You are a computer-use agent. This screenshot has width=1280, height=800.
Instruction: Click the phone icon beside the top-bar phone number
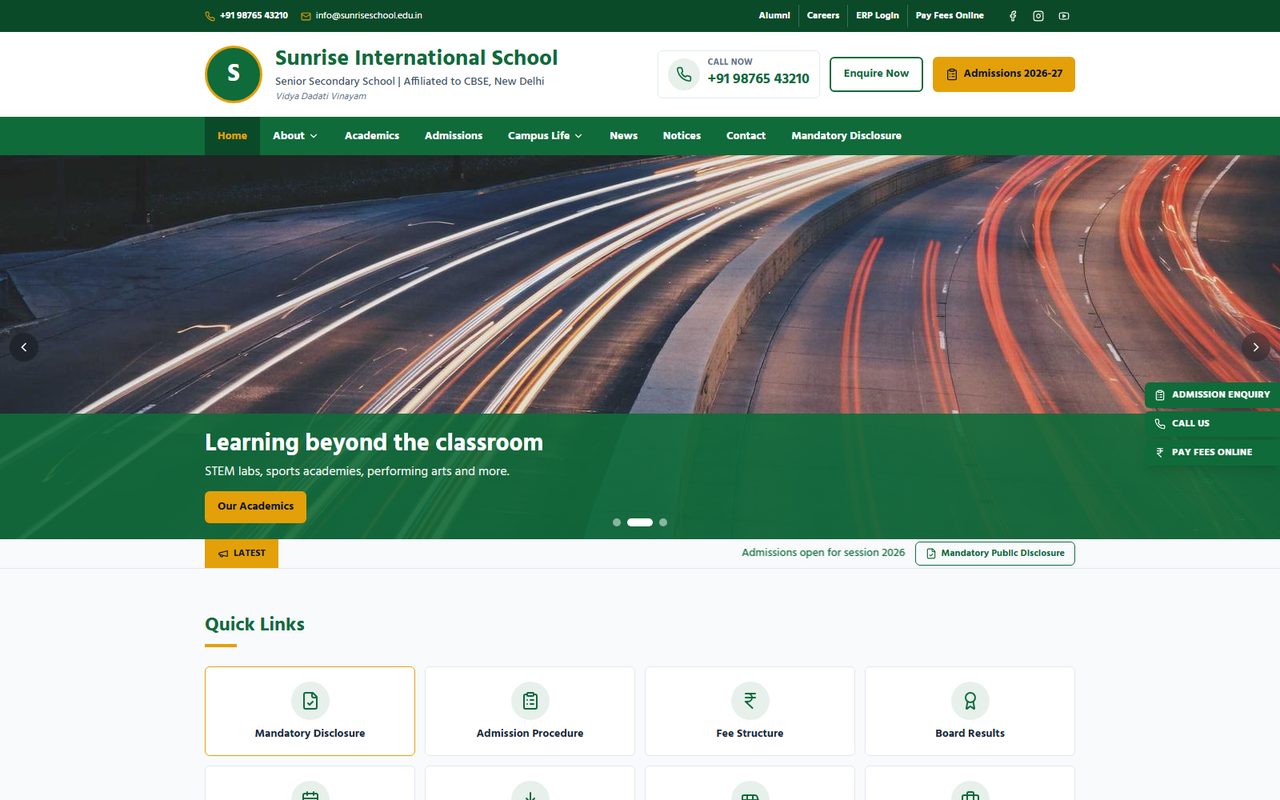210,16
